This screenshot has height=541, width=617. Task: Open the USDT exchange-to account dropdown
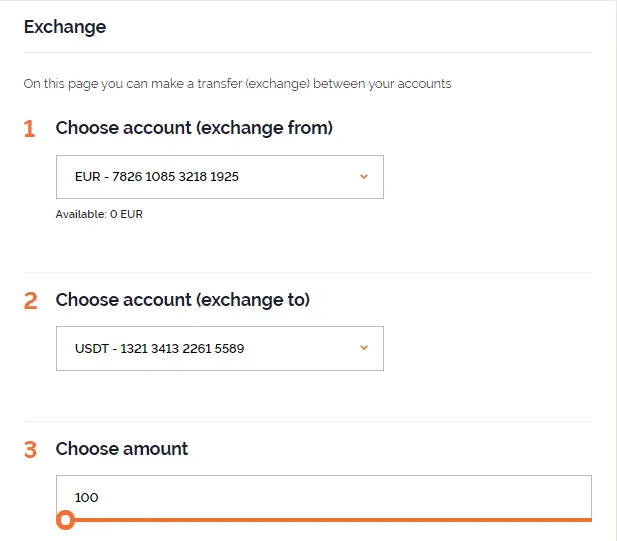coord(220,348)
